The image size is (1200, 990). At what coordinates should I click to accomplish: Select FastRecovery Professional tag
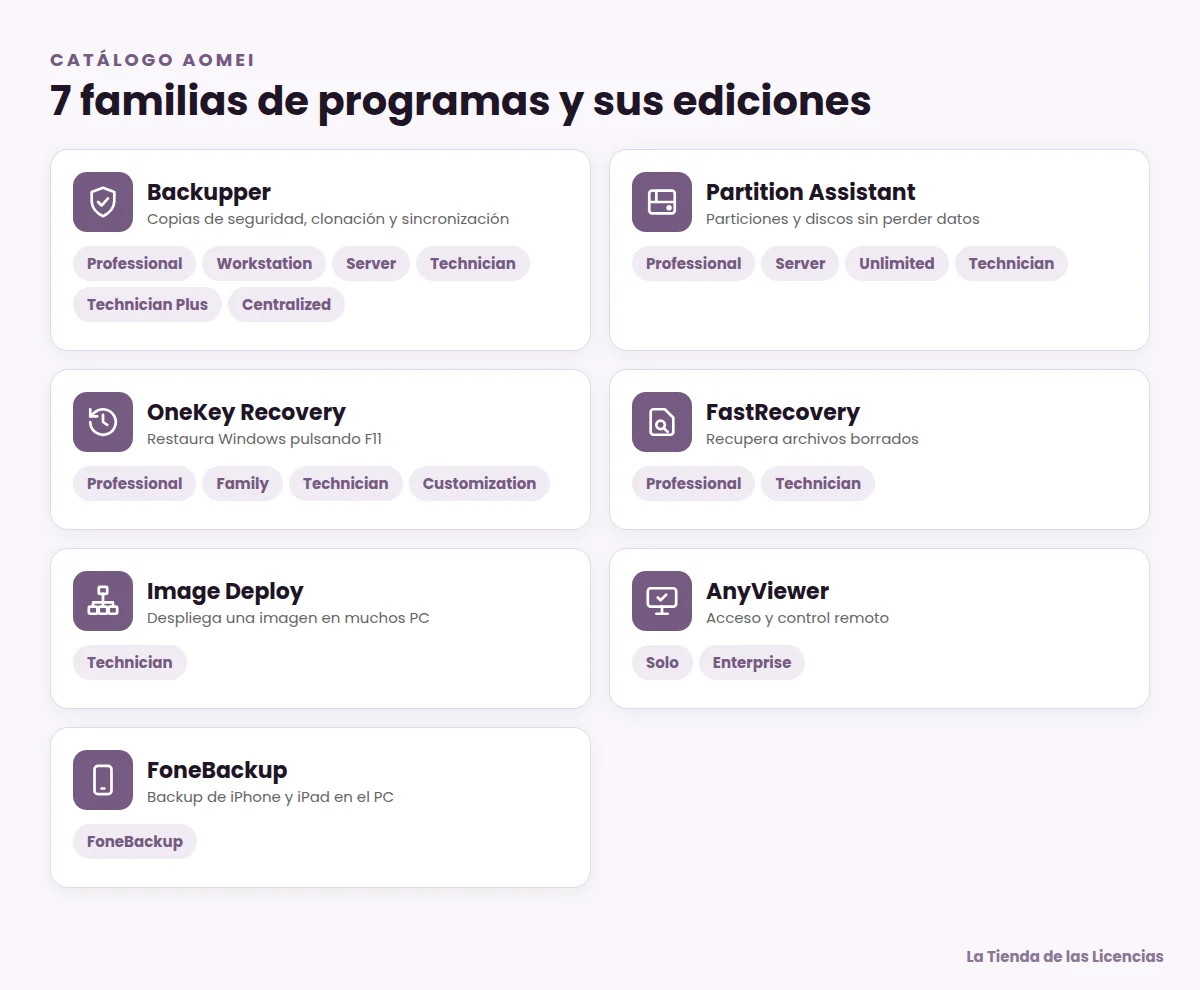click(x=693, y=484)
